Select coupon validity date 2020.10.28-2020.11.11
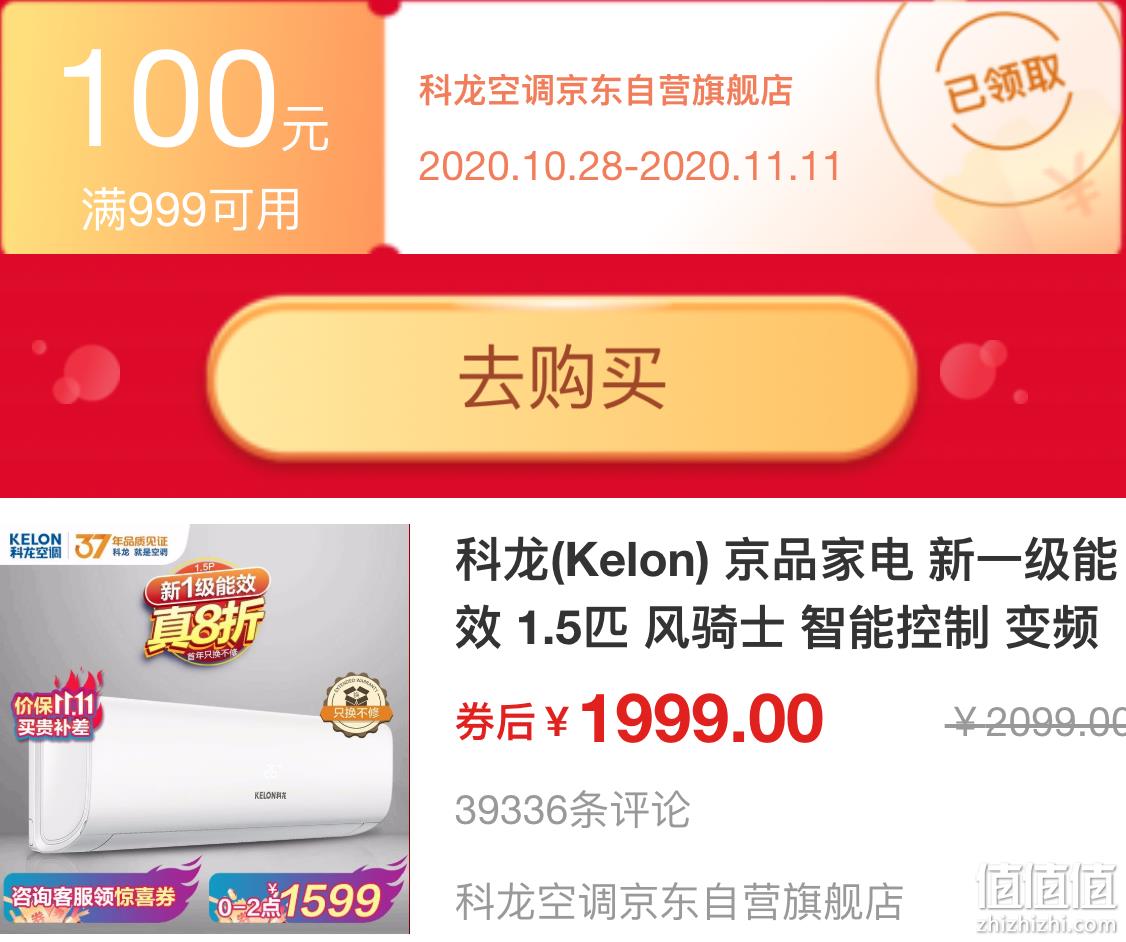This screenshot has height=942, width=1126. click(x=629, y=167)
